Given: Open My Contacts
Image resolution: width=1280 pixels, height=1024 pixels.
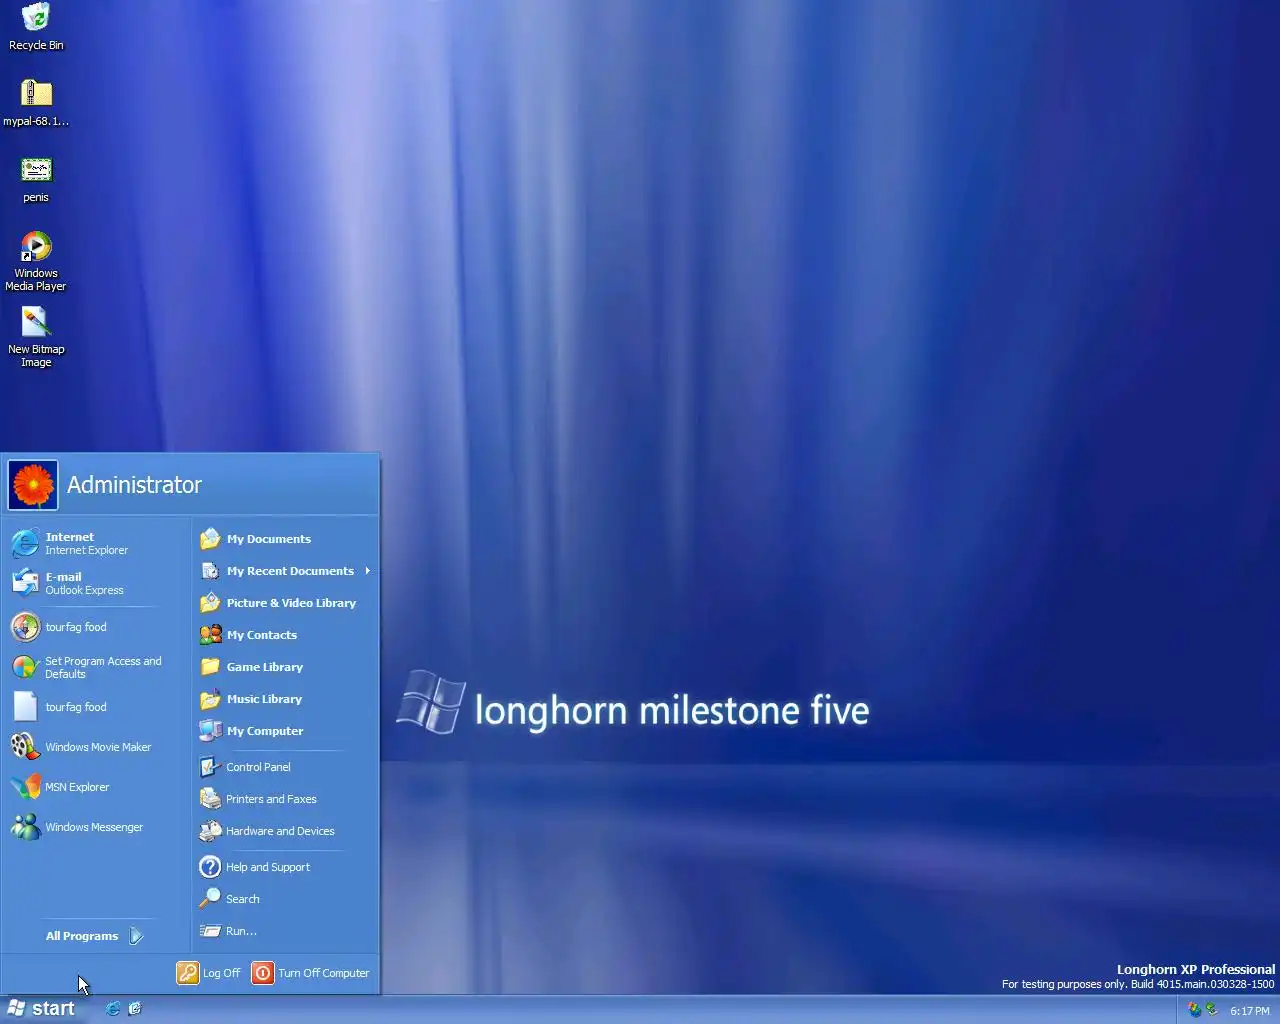Looking at the screenshot, I should 285,635.
